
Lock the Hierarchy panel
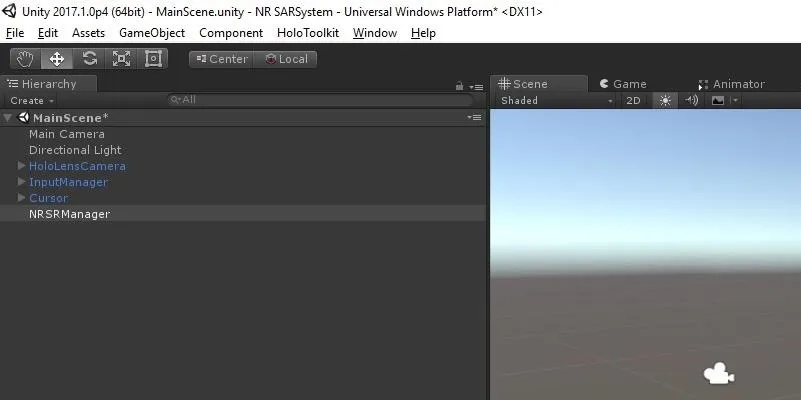pyautogui.click(x=459, y=86)
